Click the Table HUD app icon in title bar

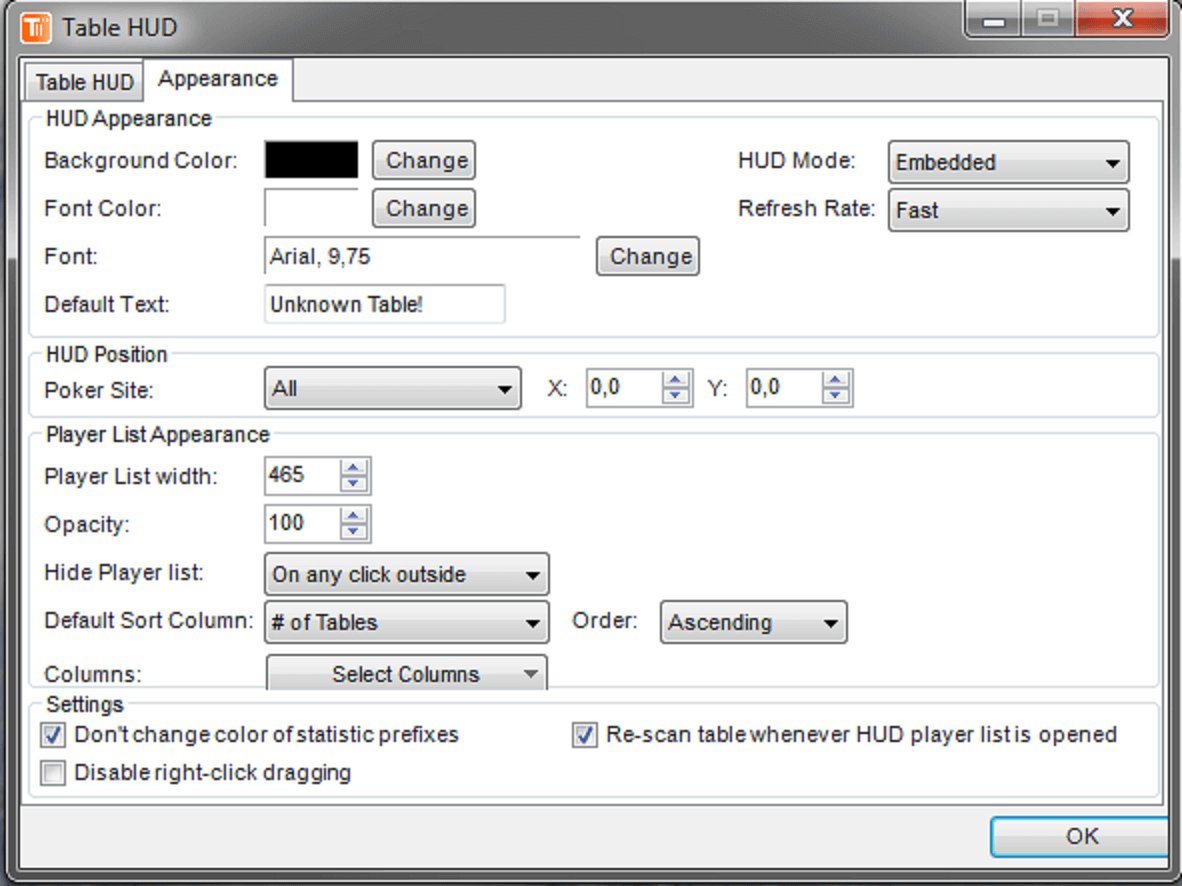tap(35, 27)
